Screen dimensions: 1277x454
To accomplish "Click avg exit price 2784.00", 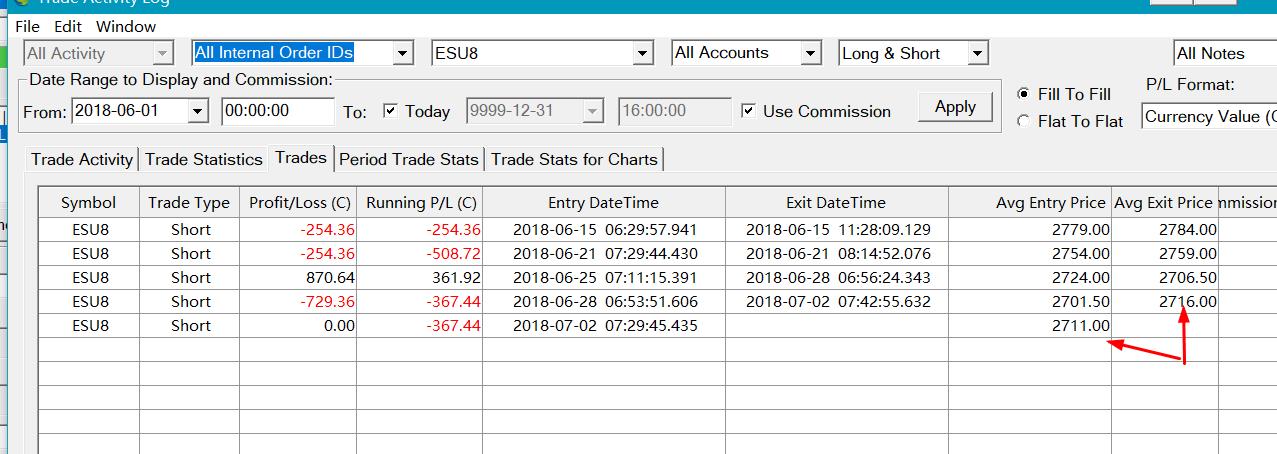I will pos(1188,230).
